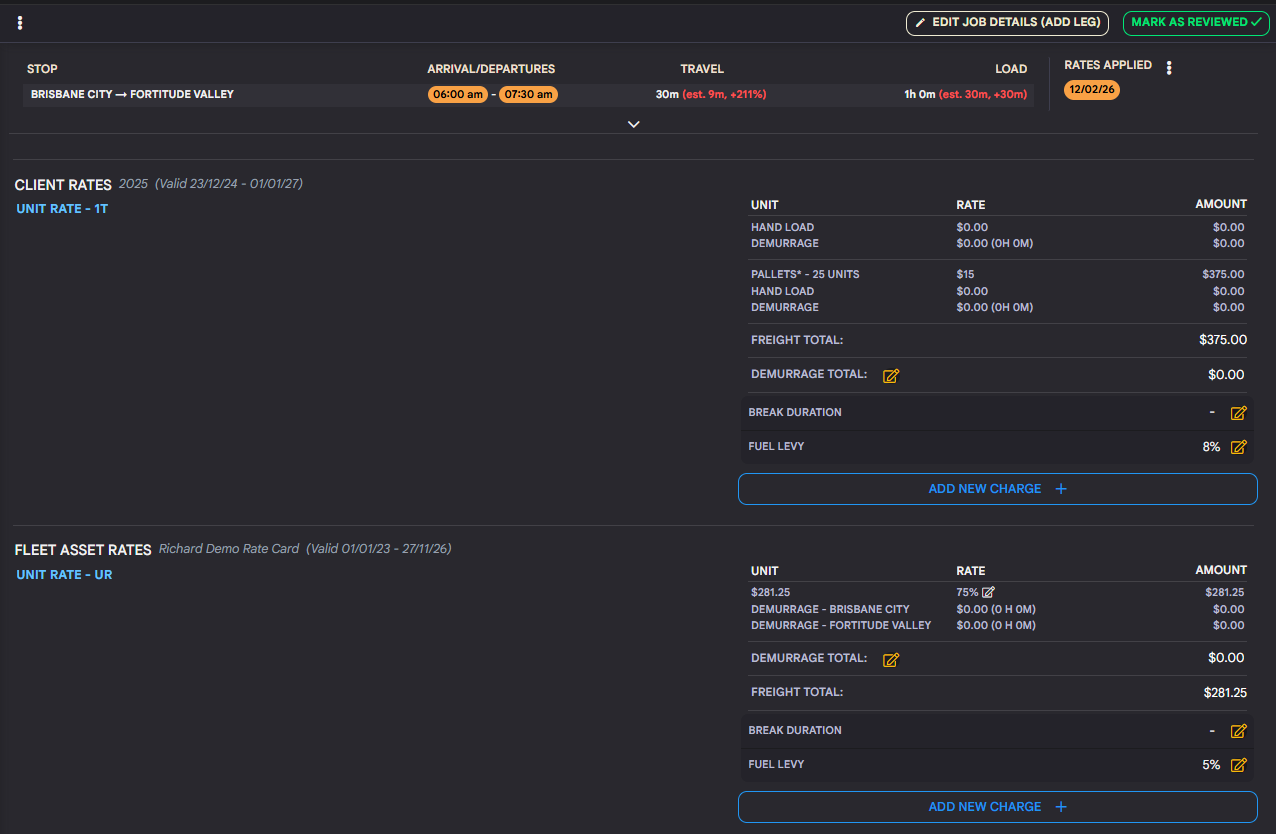Edit the client Demurrage Total
Screen dimensions: 1276x834
click(x=891, y=376)
